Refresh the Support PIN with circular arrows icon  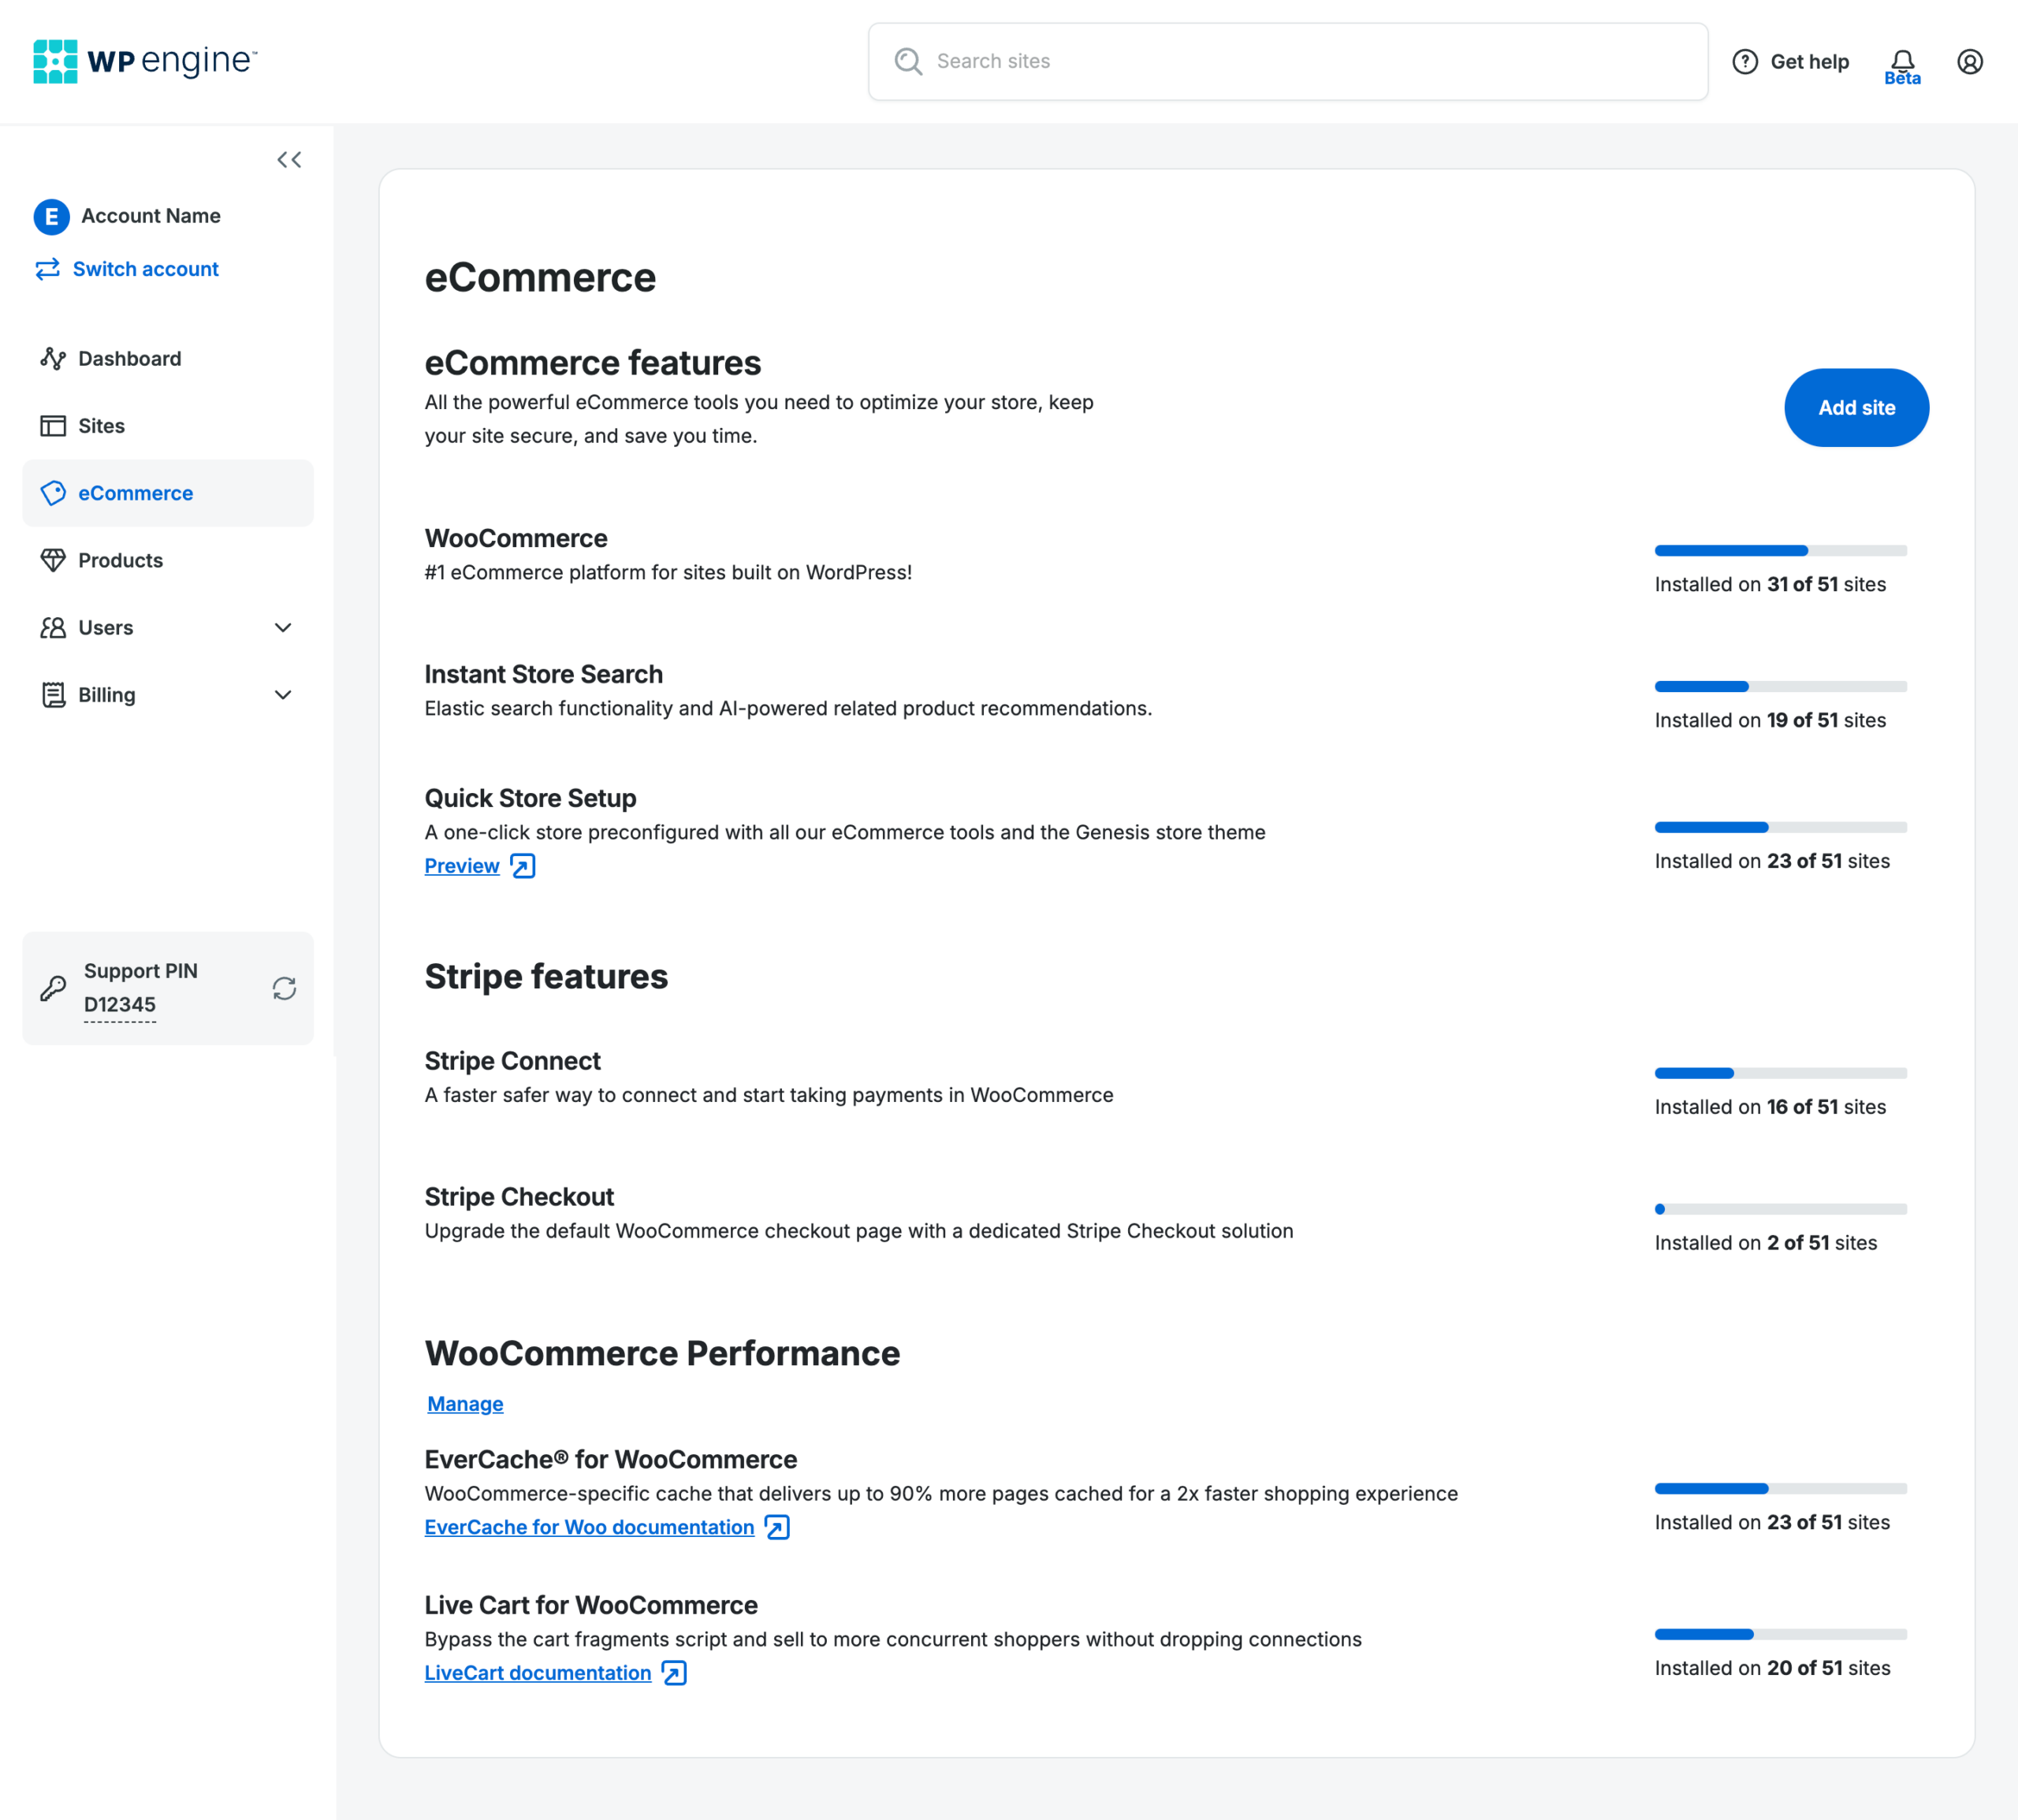(284, 988)
